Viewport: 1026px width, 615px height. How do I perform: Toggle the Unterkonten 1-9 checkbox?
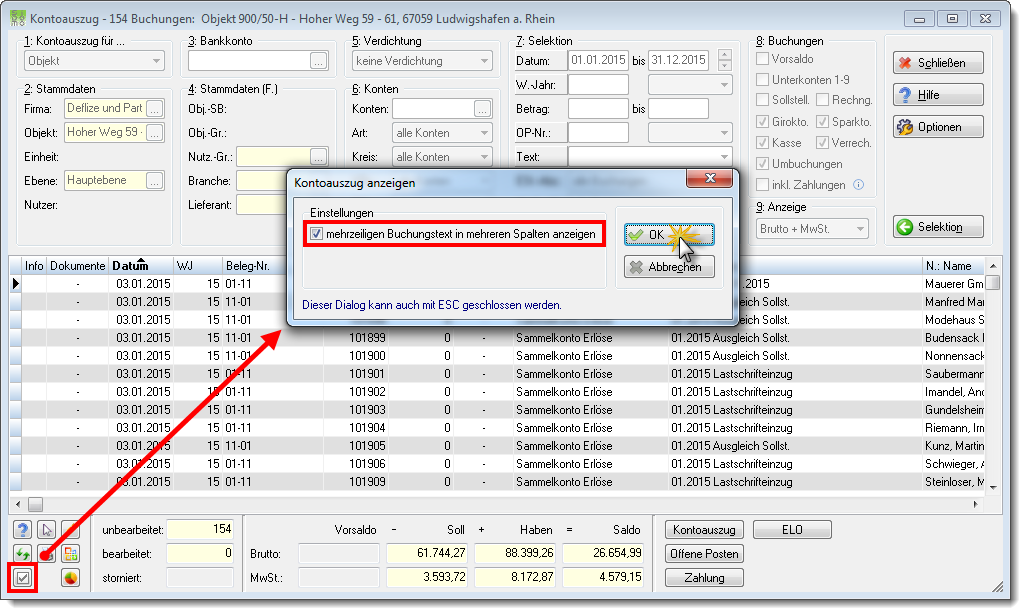[x=762, y=80]
